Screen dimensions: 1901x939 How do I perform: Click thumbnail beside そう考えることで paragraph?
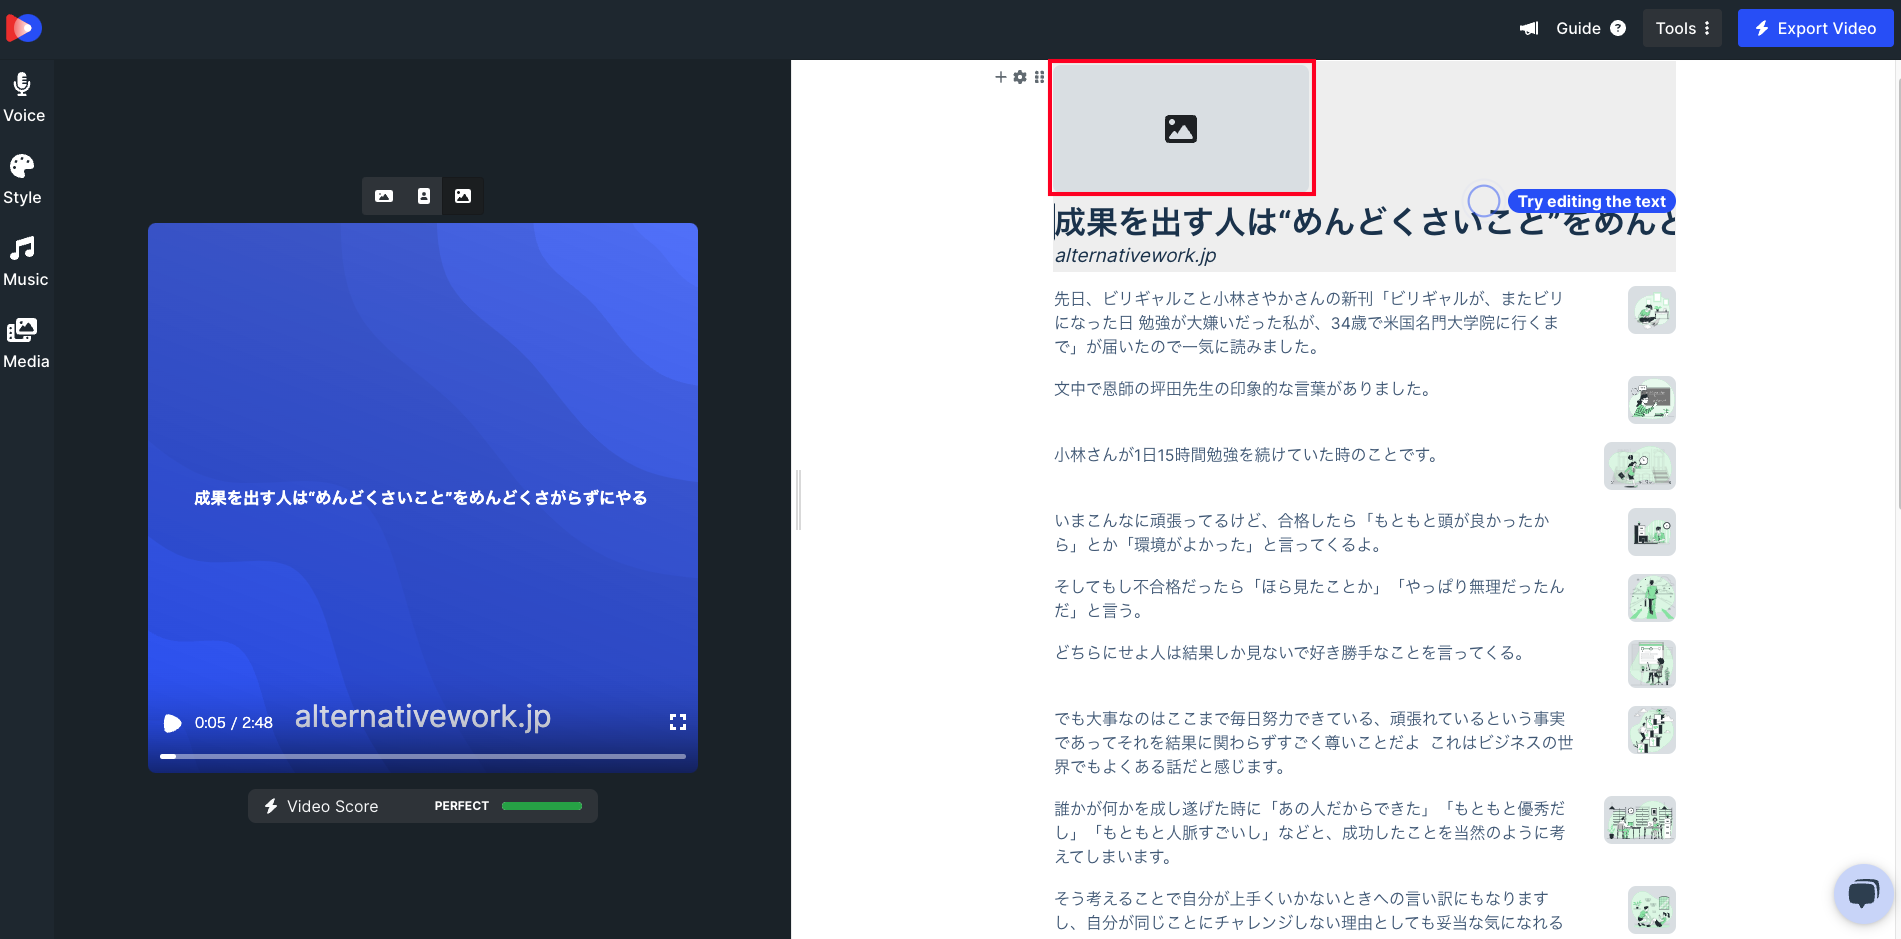pyautogui.click(x=1651, y=910)
